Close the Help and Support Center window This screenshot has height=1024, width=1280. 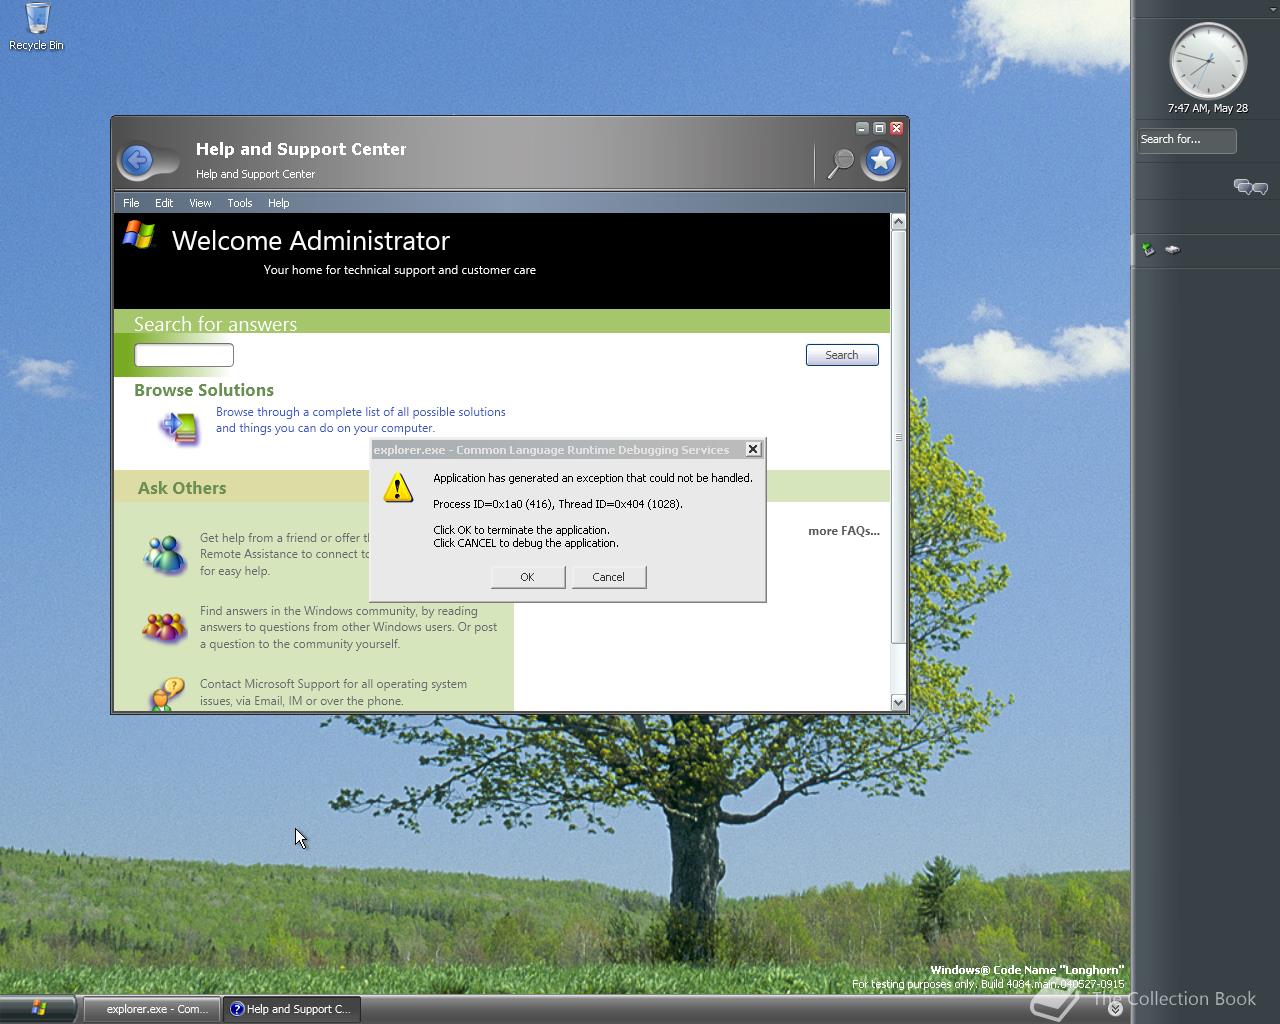896,128
